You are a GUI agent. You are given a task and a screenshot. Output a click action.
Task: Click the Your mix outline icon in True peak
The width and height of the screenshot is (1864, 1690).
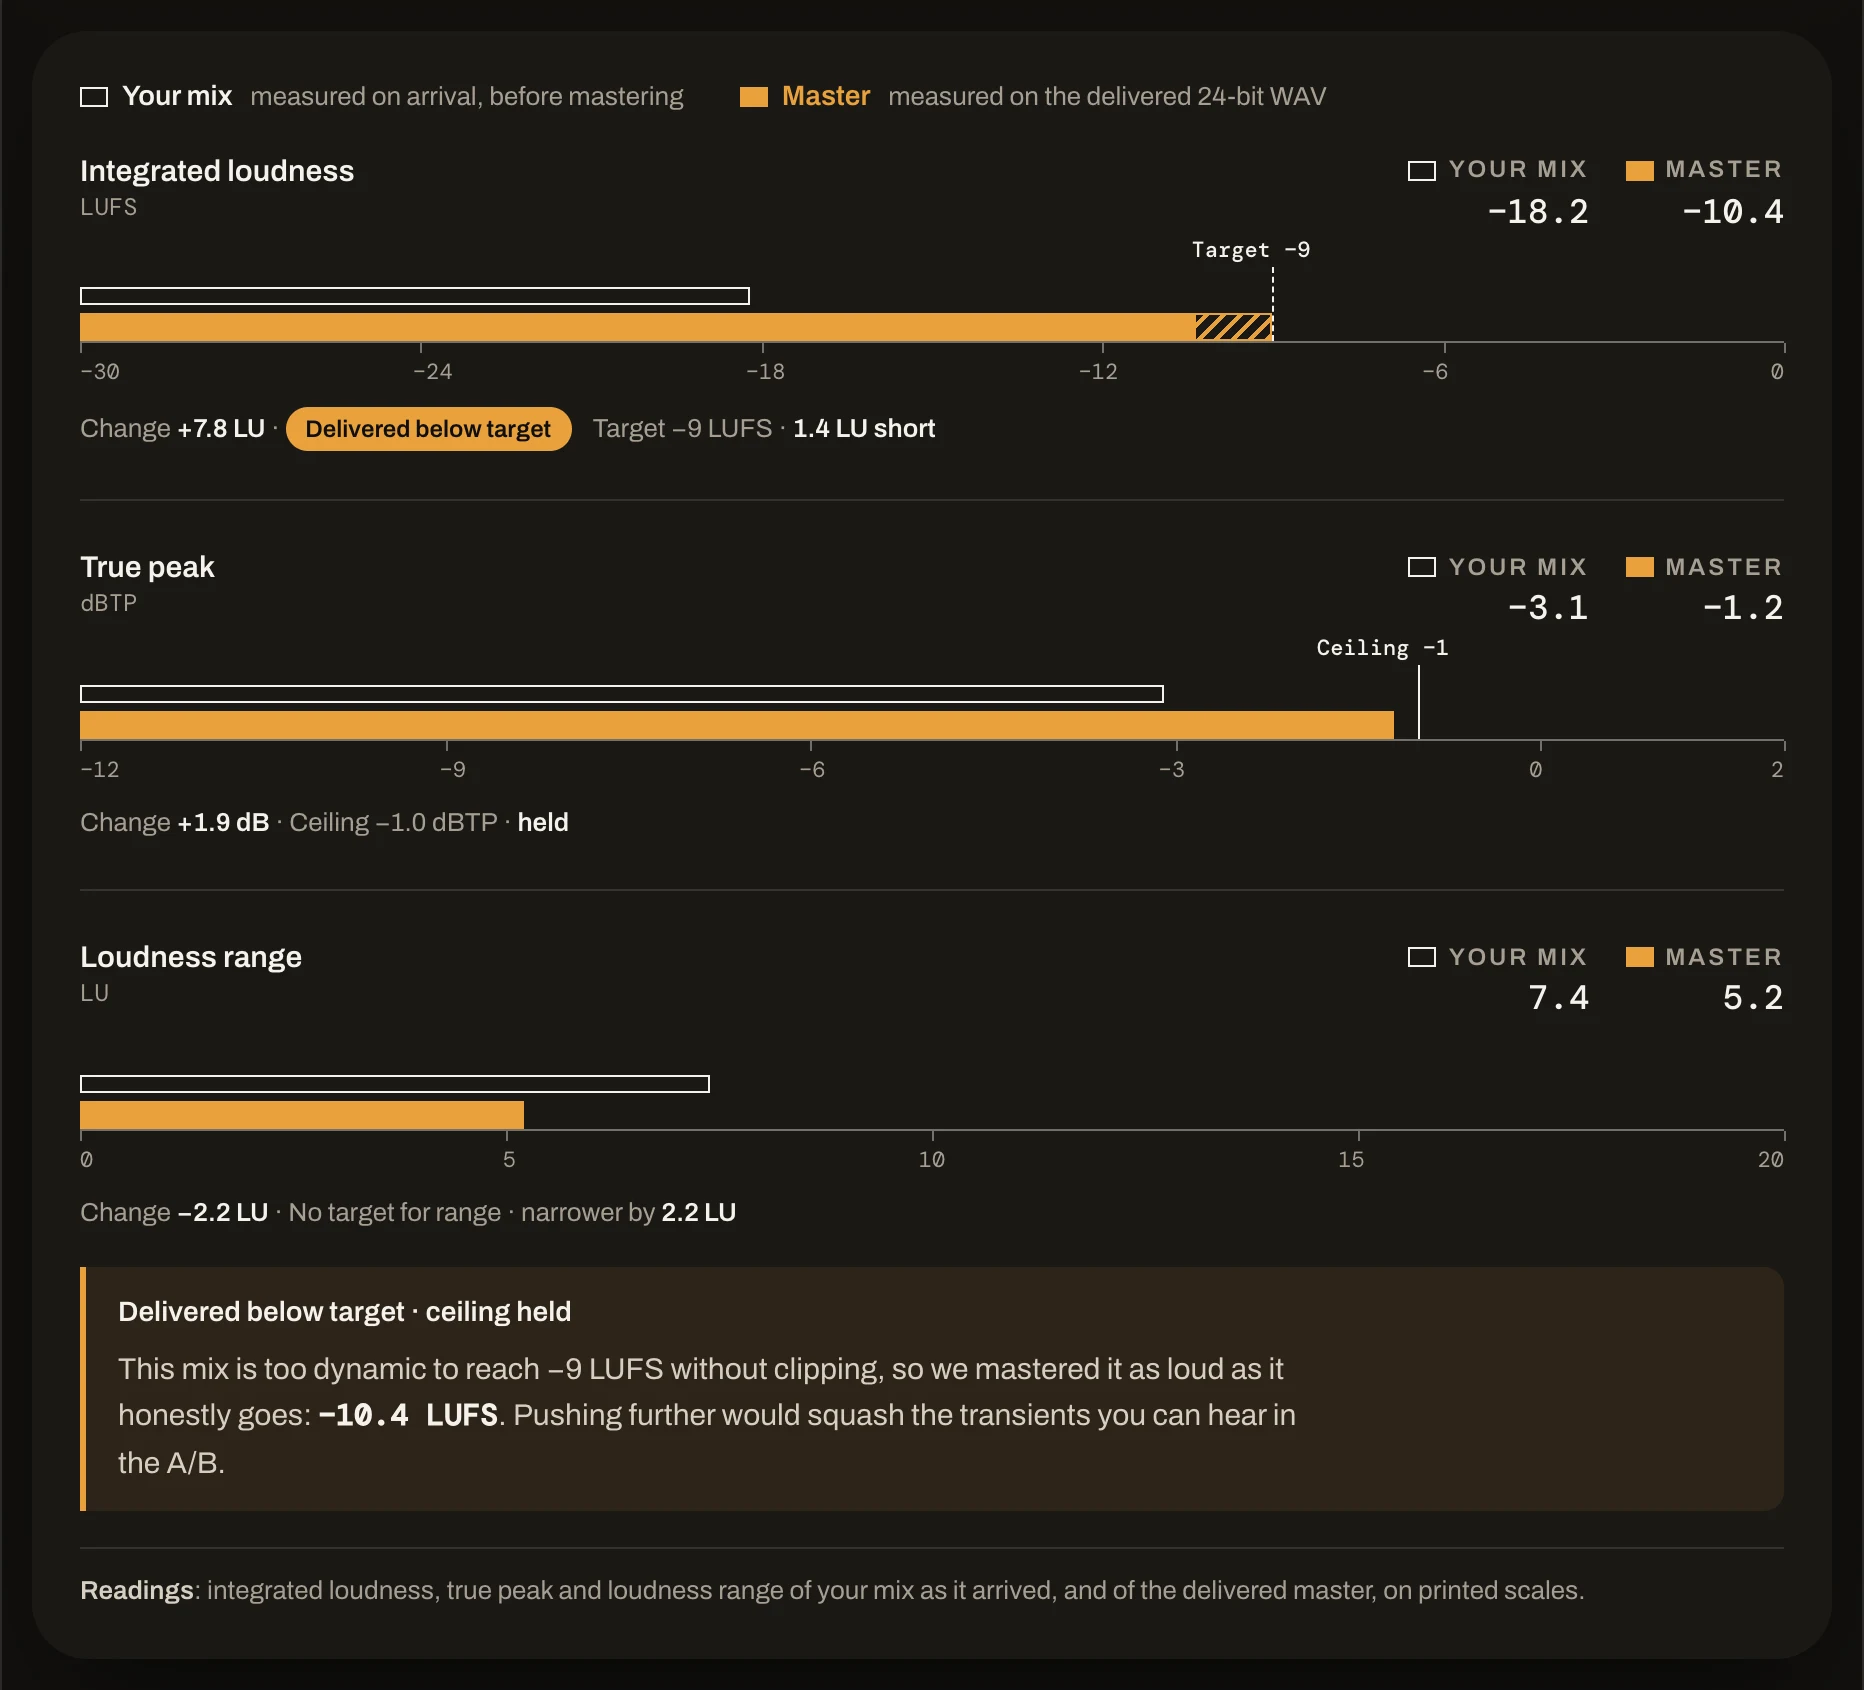tap(1422, 567)
